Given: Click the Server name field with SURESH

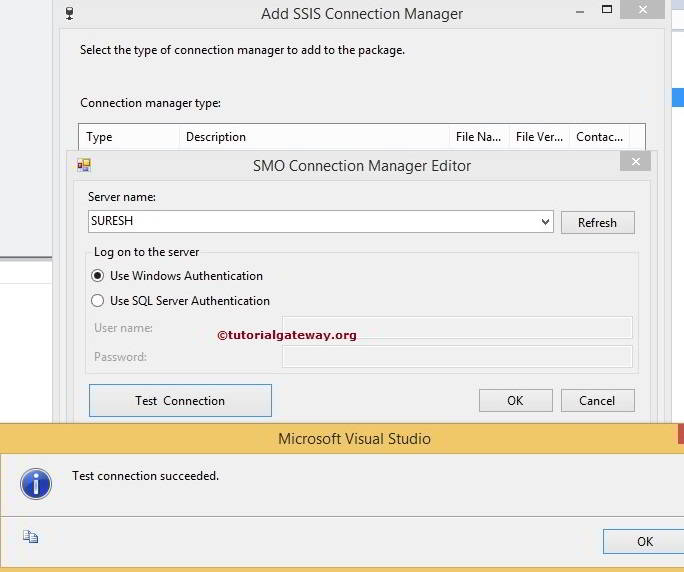Looking at the screenshot, I should tap(321, 222).
